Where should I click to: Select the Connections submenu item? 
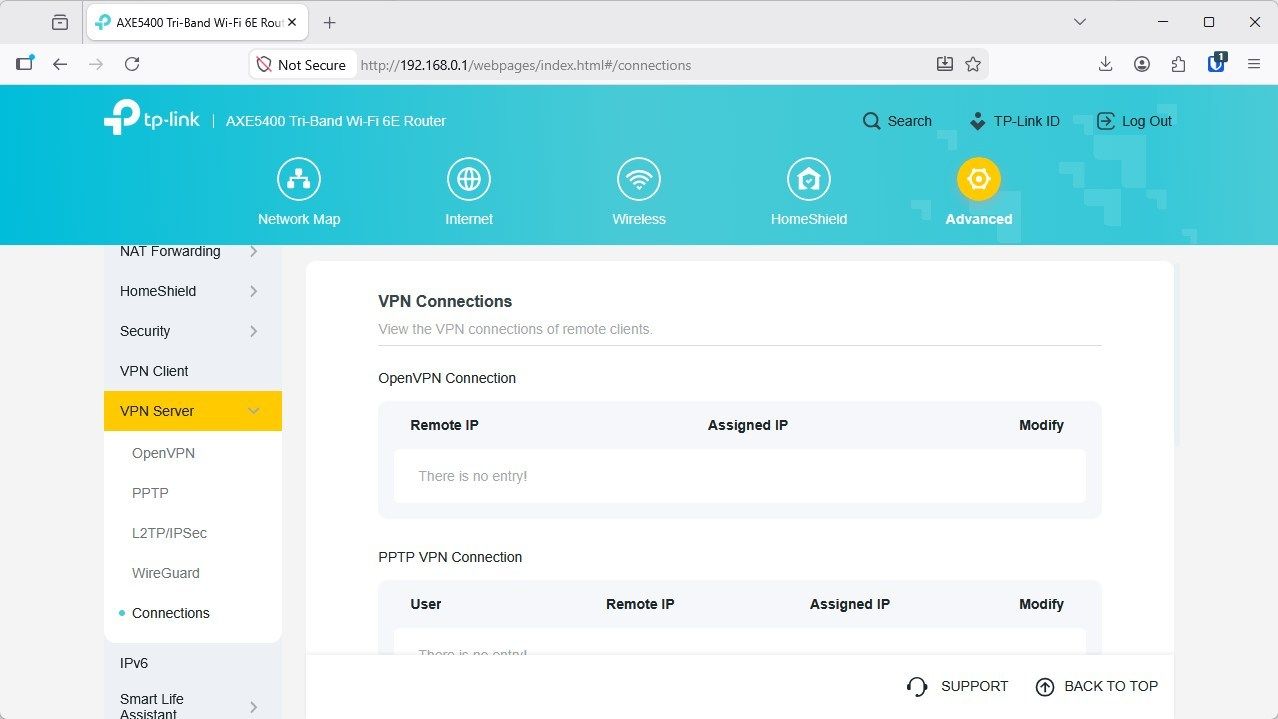click(x=171, y=613)
